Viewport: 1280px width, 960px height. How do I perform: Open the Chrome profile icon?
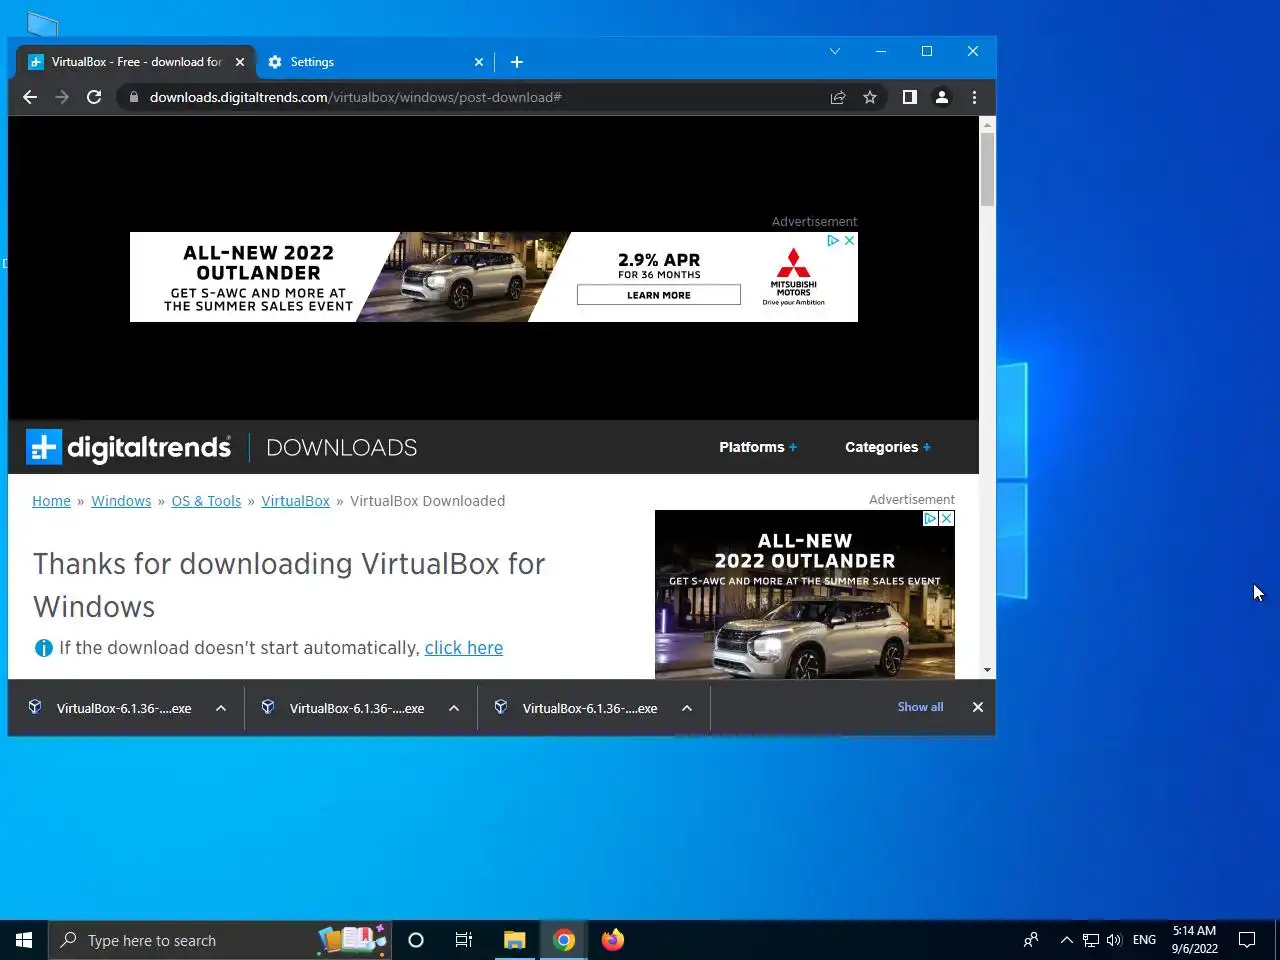(x=941, y=97)
